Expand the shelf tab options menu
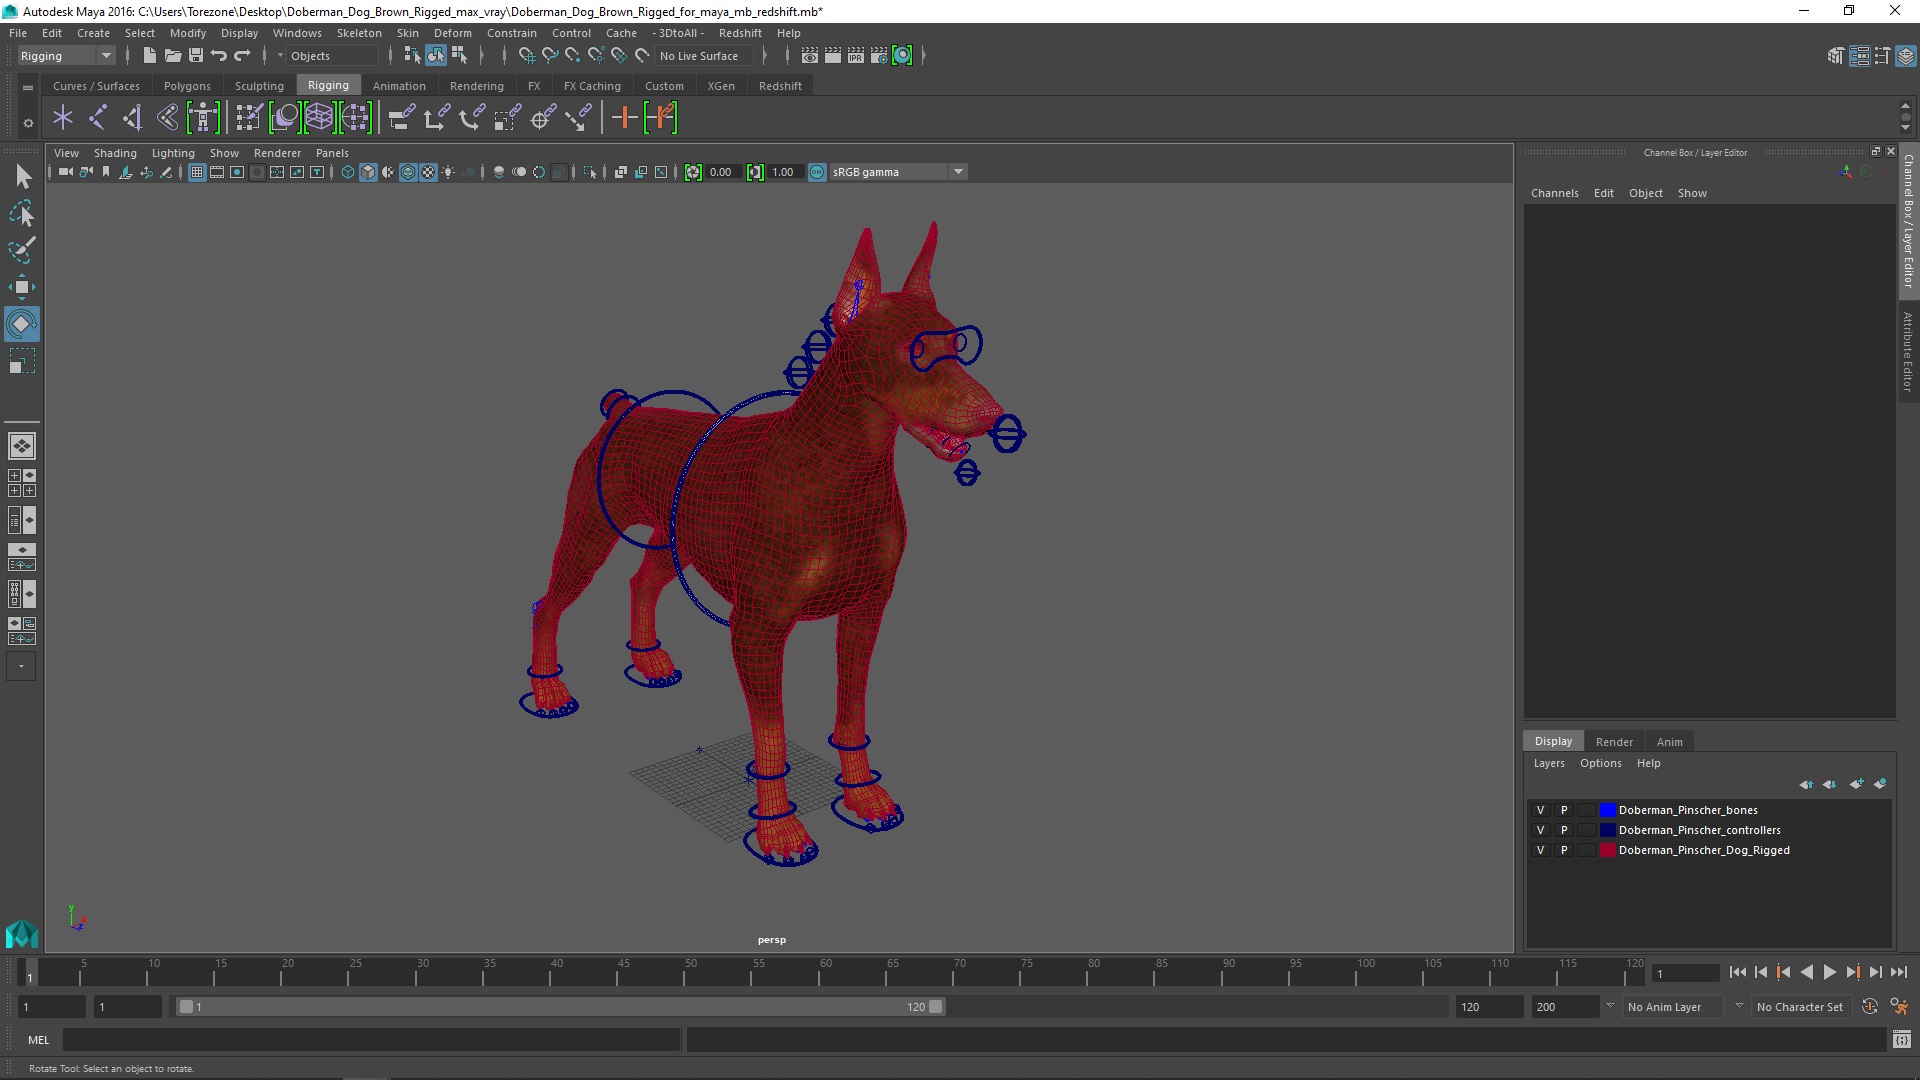Viewport: 1920px width, 1080px height. 28,88
